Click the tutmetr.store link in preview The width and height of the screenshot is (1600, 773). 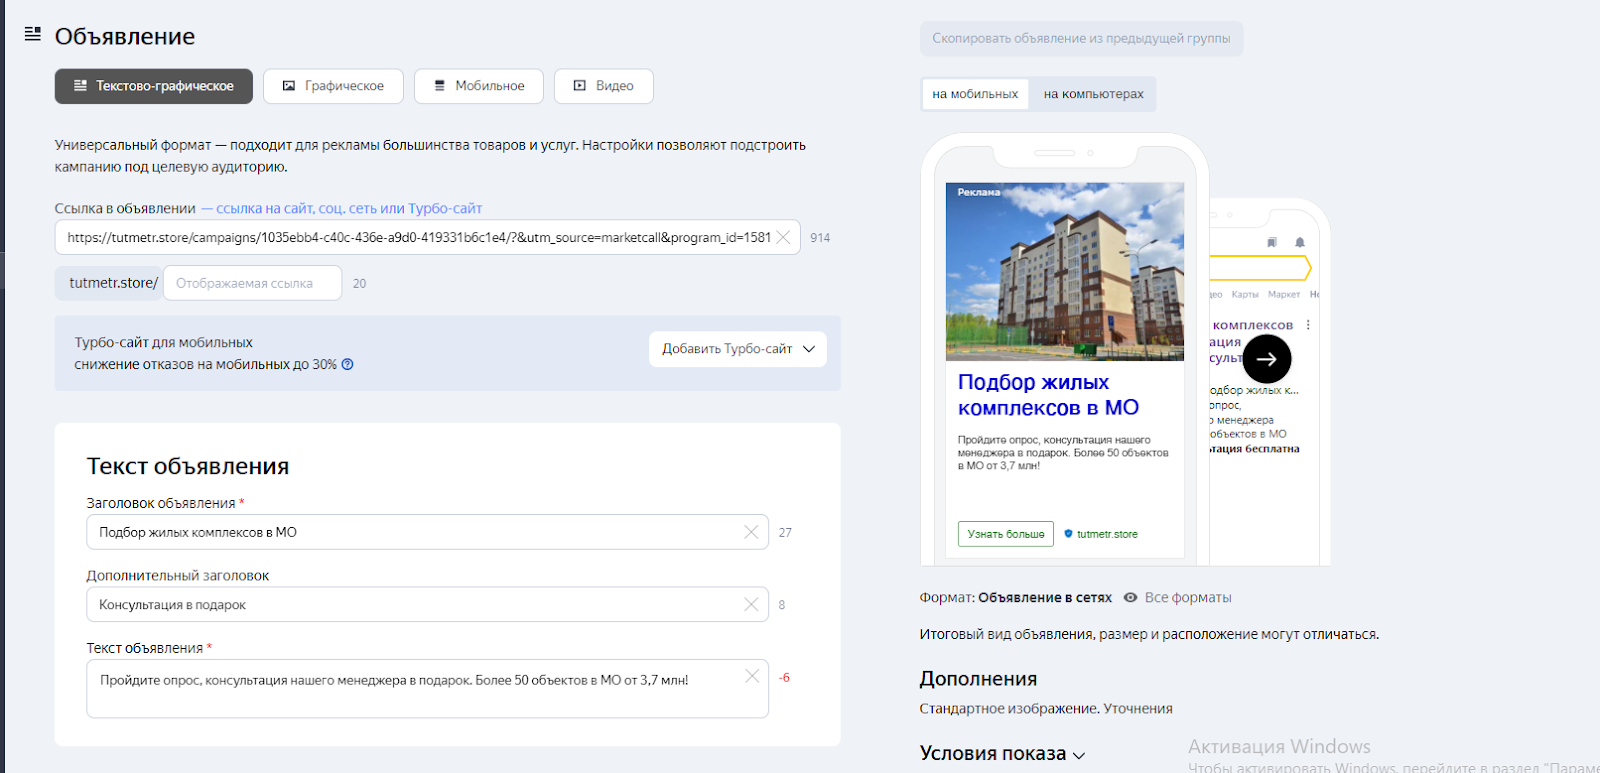tap(1107, 534)
